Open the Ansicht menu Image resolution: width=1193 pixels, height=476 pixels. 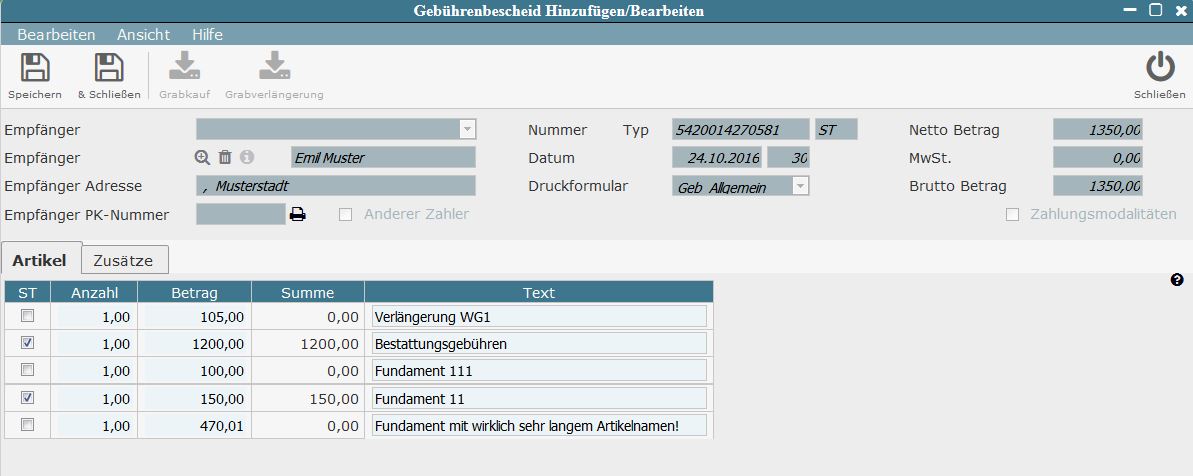pos(143,34)
